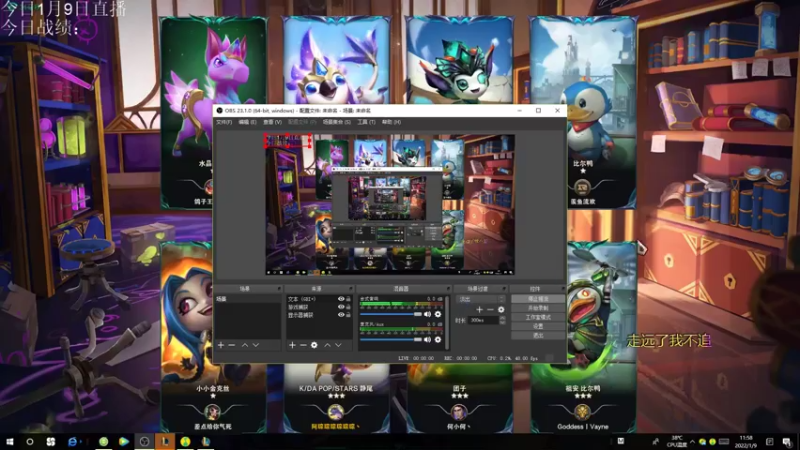The height and width of the screenshot is (450, 800).
Task: Move the scene down in the Scenes panel
Action: tap(256, 345)
